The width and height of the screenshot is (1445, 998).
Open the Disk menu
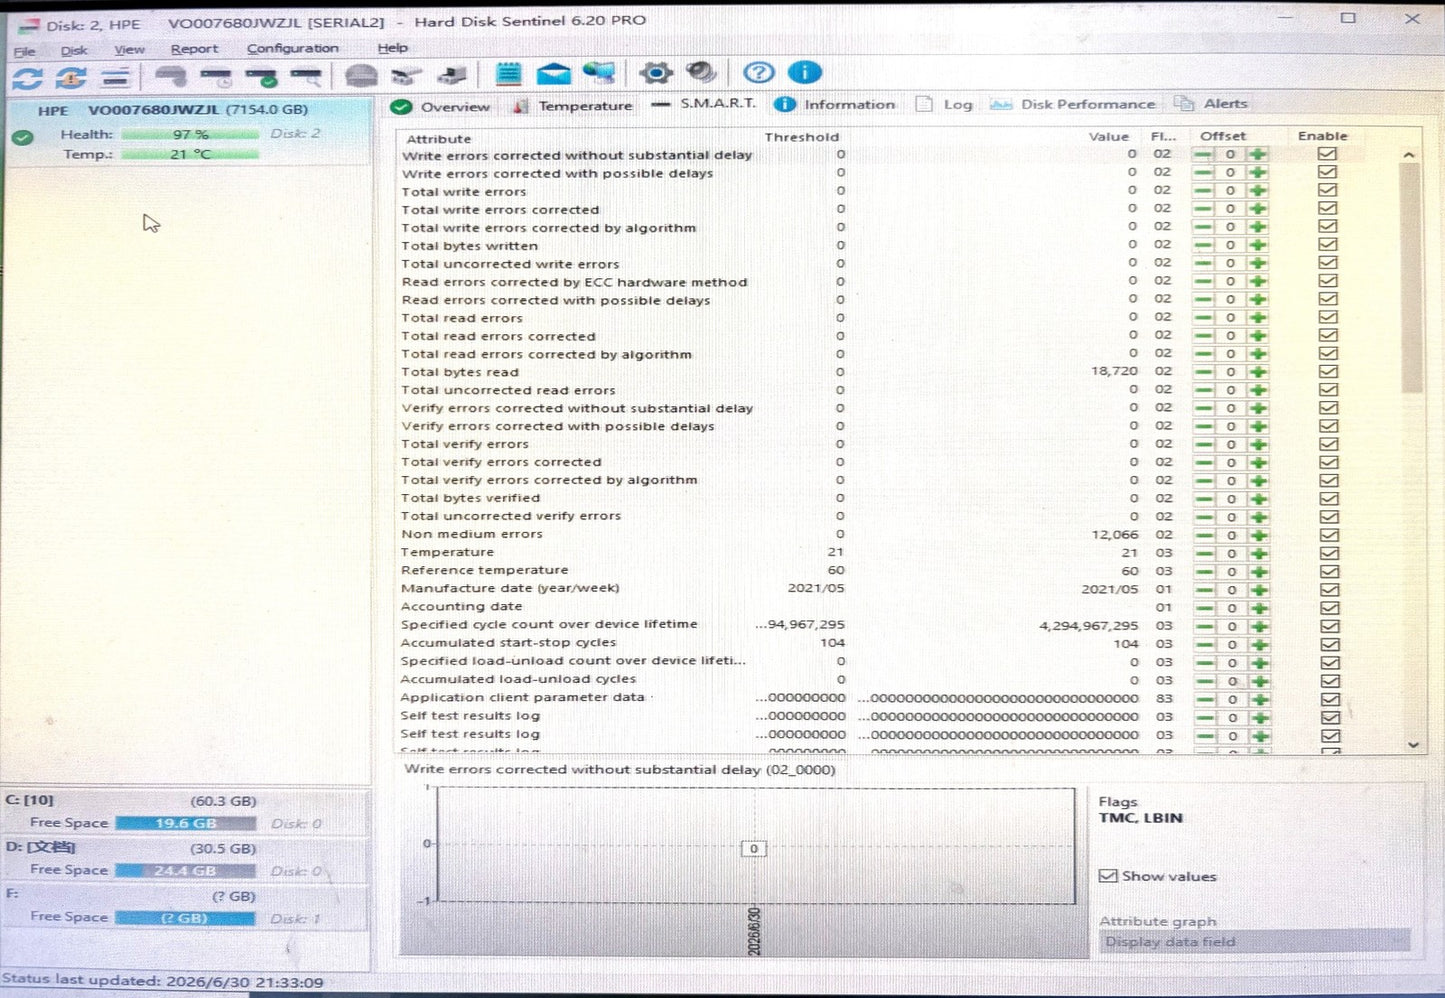tap(74, 50)
